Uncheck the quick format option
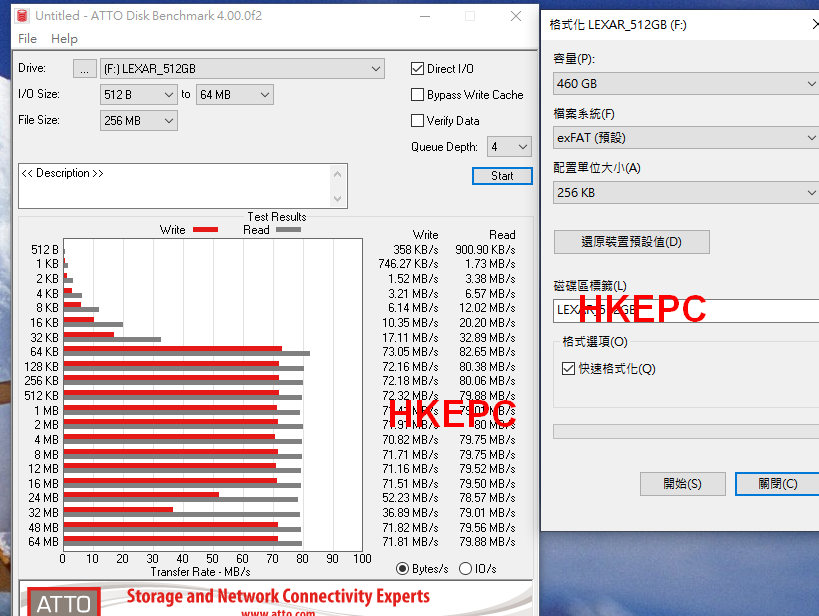The width and height of the screenshot is (819, 616). (x=569, y=369)
